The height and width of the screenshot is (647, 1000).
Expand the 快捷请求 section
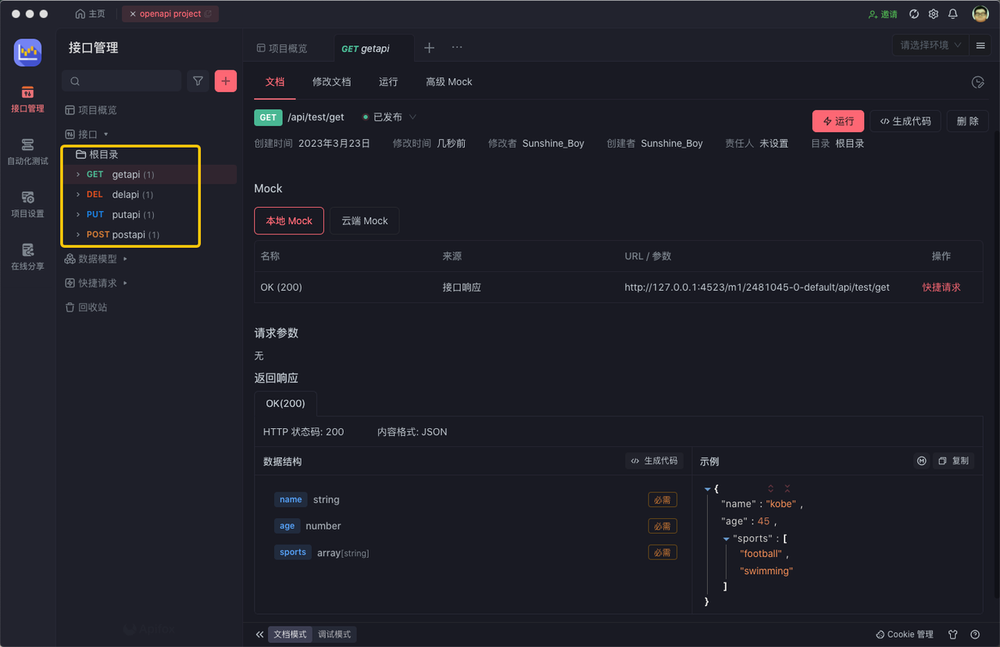tap(125, 283)
